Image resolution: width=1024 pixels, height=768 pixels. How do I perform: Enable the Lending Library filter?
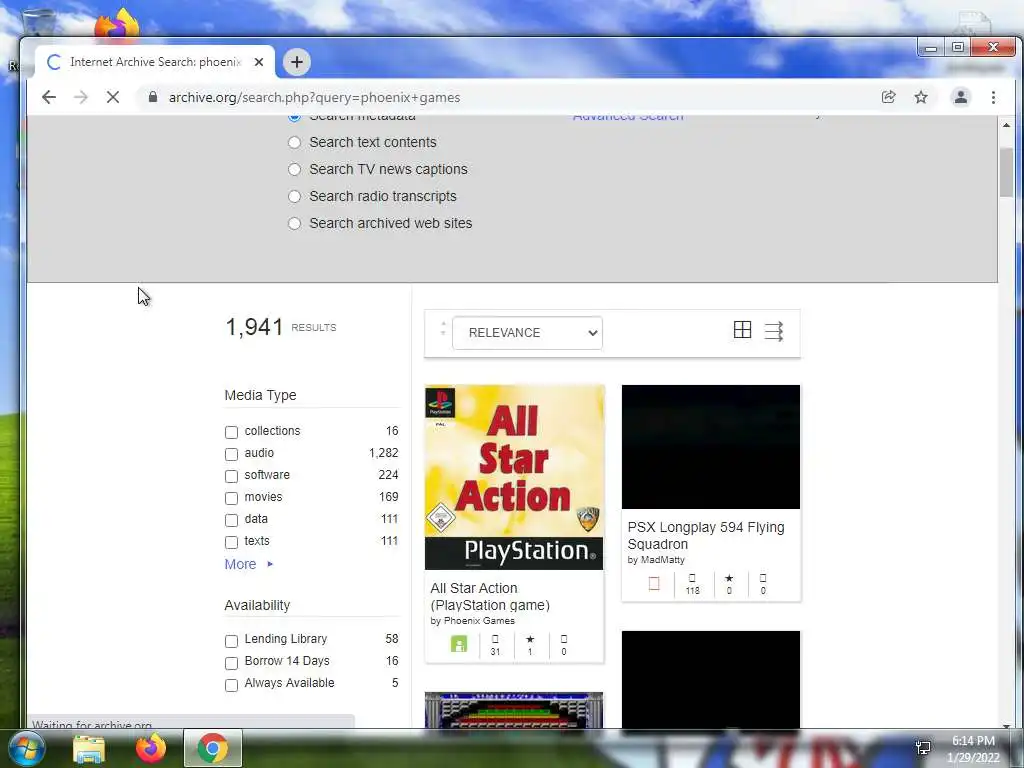[231, 641]
